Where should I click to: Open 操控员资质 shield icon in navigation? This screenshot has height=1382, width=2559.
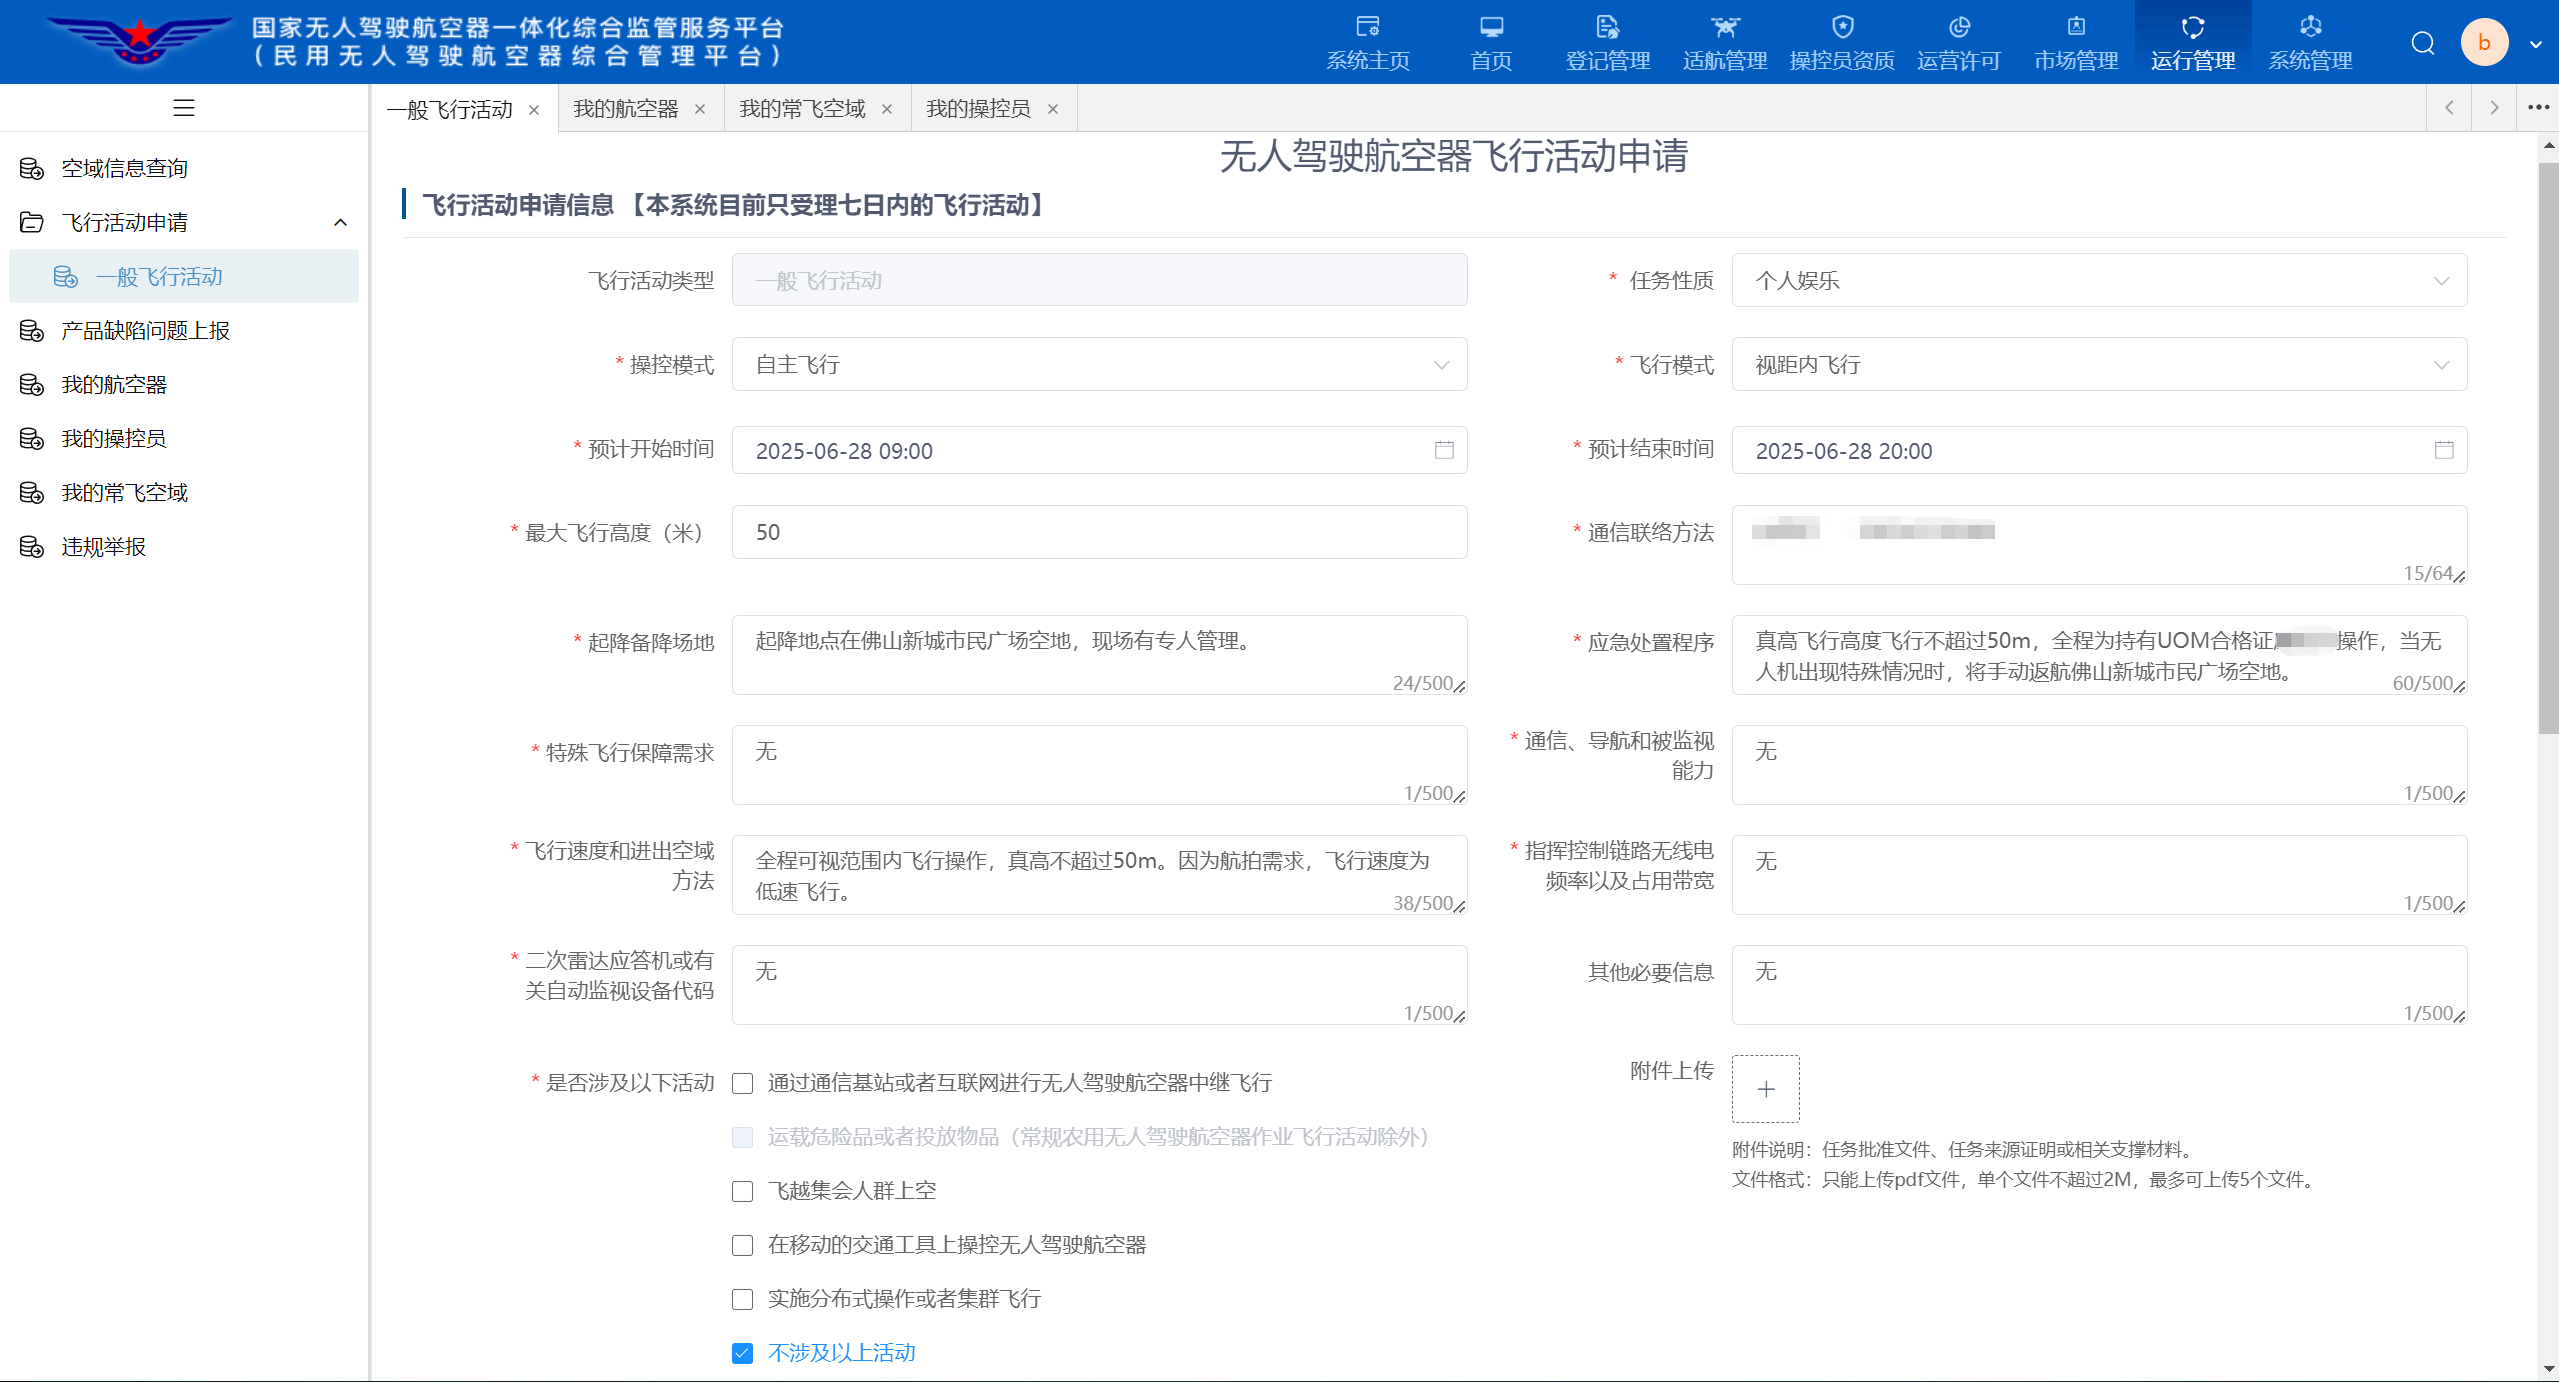coord(1841,28)
